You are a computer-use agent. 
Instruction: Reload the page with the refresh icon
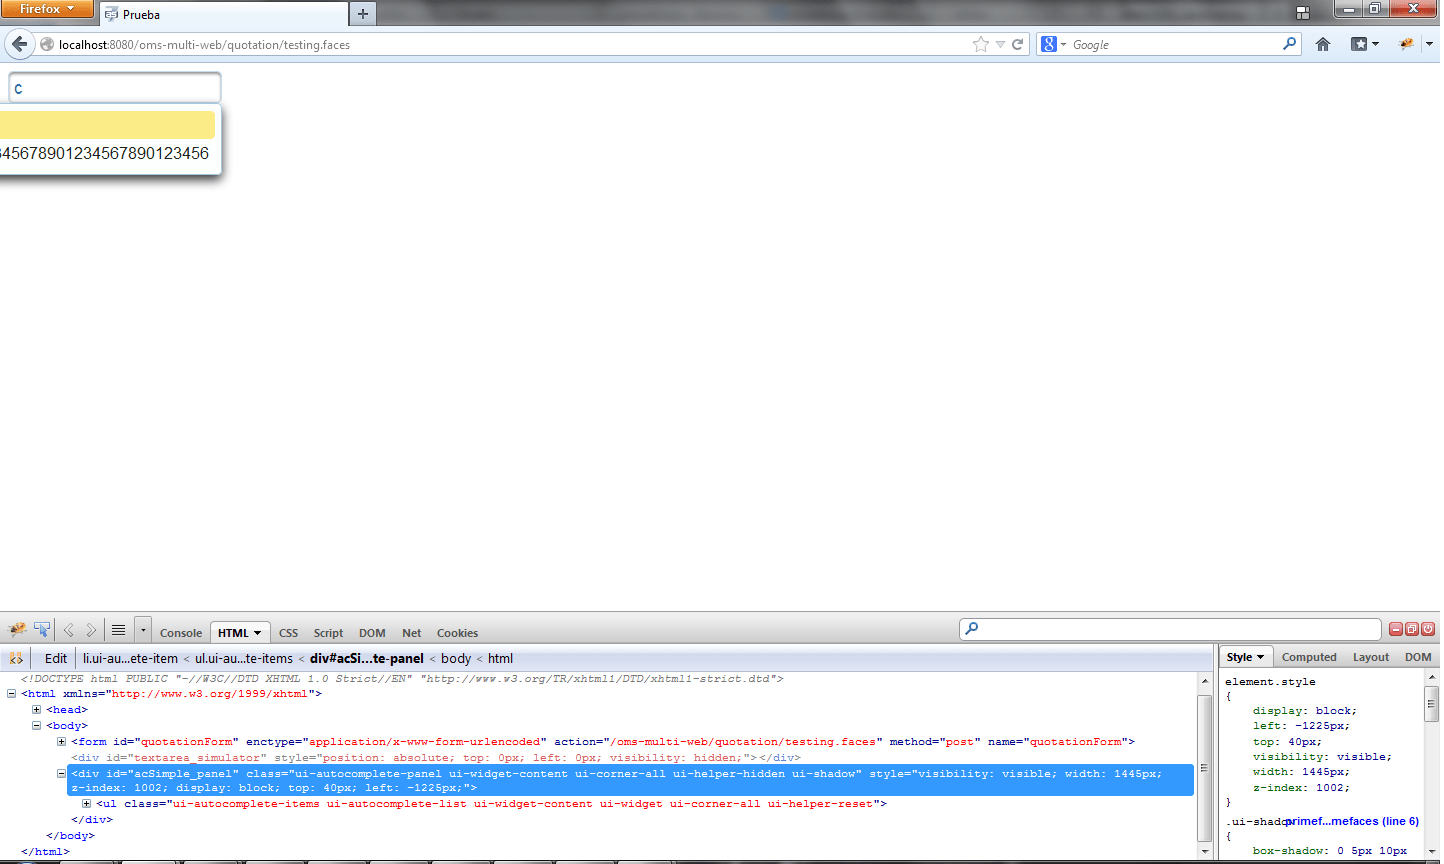click(x=1018, y=44)
